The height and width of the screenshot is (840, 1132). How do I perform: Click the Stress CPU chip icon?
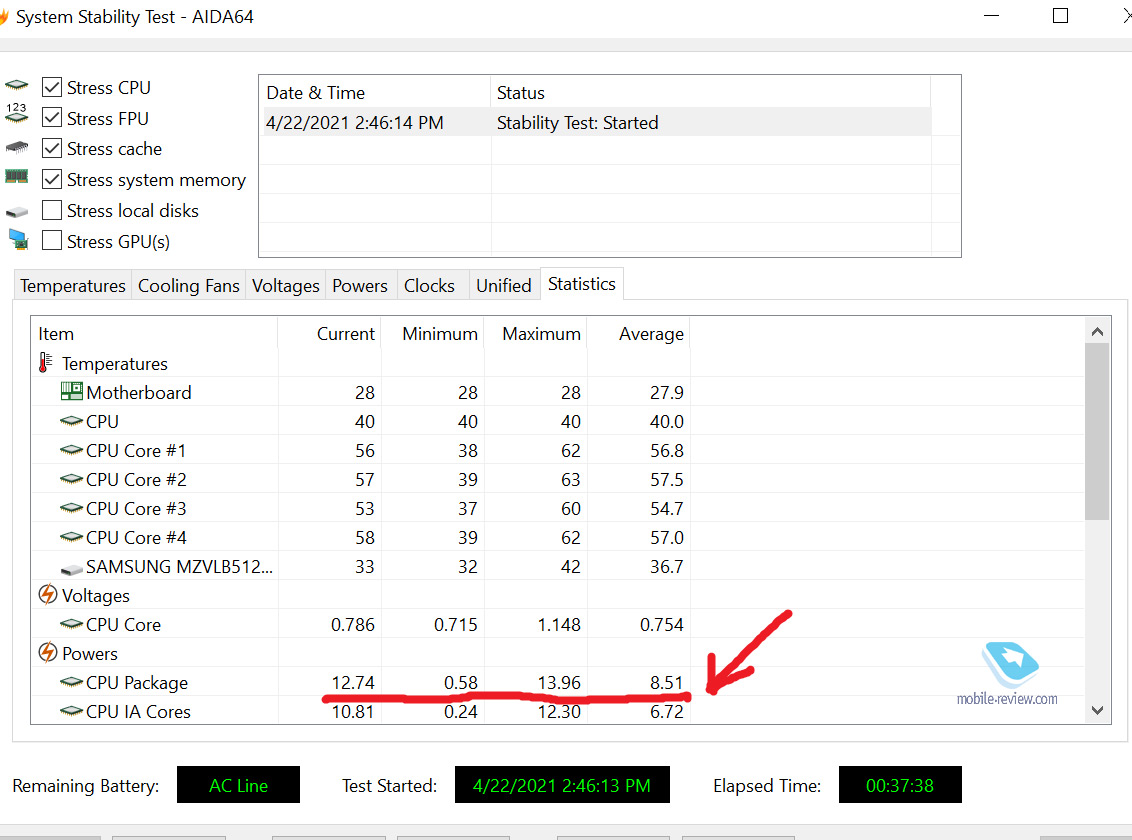click(x=17, y=86)
